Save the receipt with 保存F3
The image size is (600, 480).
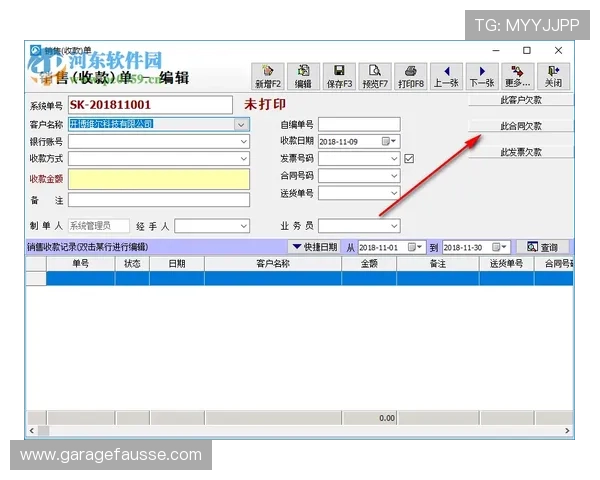[x=339, y=77]
